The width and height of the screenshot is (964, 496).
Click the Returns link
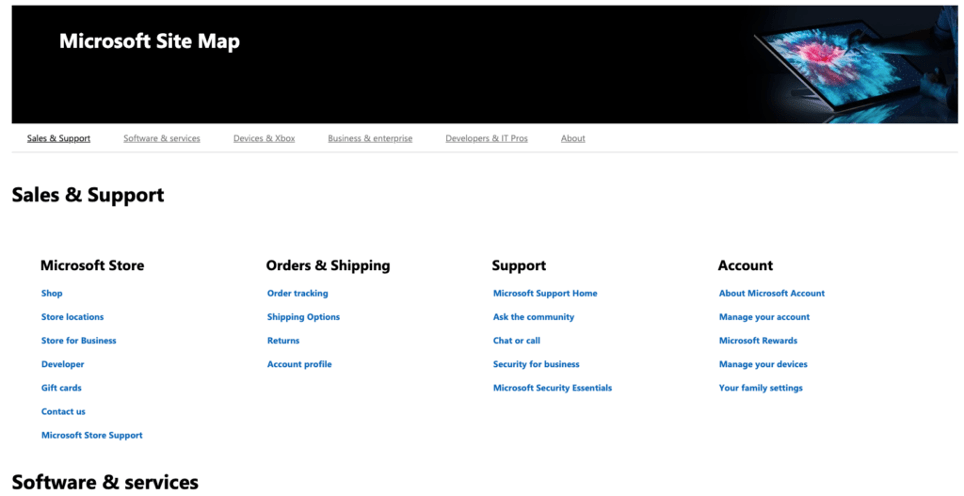pos(283,341)
